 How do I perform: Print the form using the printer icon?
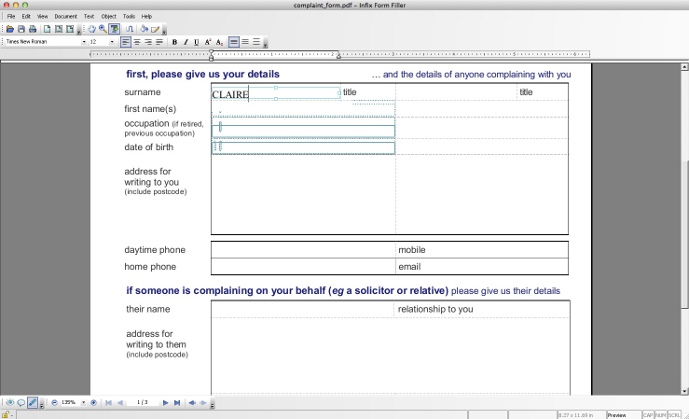pos(33,29)
